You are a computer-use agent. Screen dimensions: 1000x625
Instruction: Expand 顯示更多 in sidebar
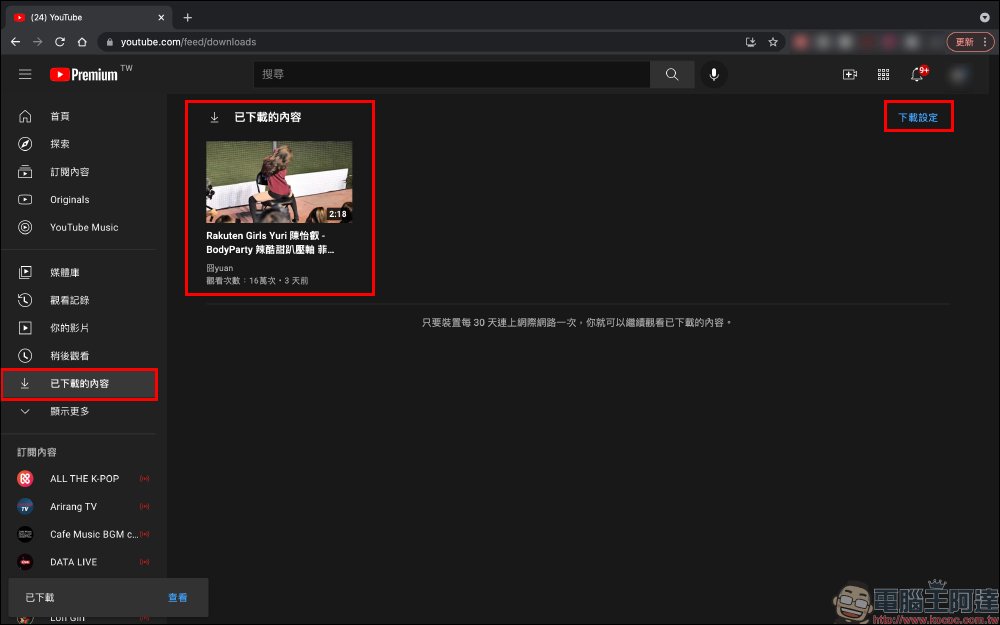70,411
